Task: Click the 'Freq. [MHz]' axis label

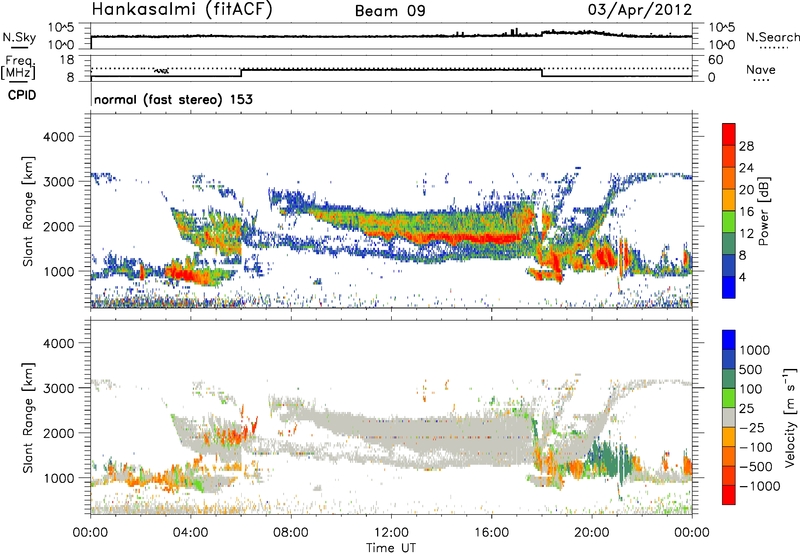Action: [x=18, y=68]
